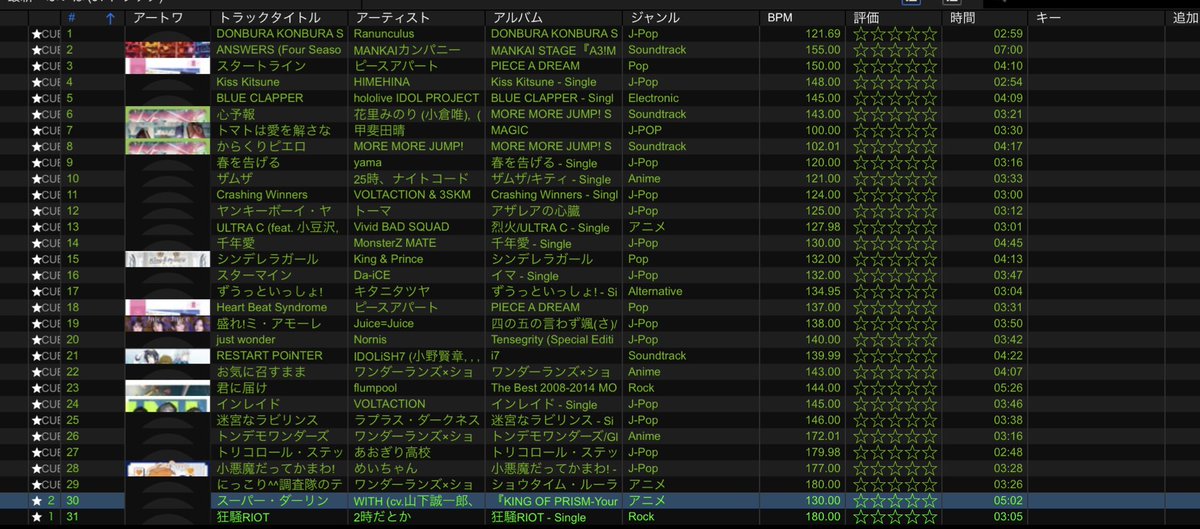Click album The Best 2008-2014 MO

point(554,388)
